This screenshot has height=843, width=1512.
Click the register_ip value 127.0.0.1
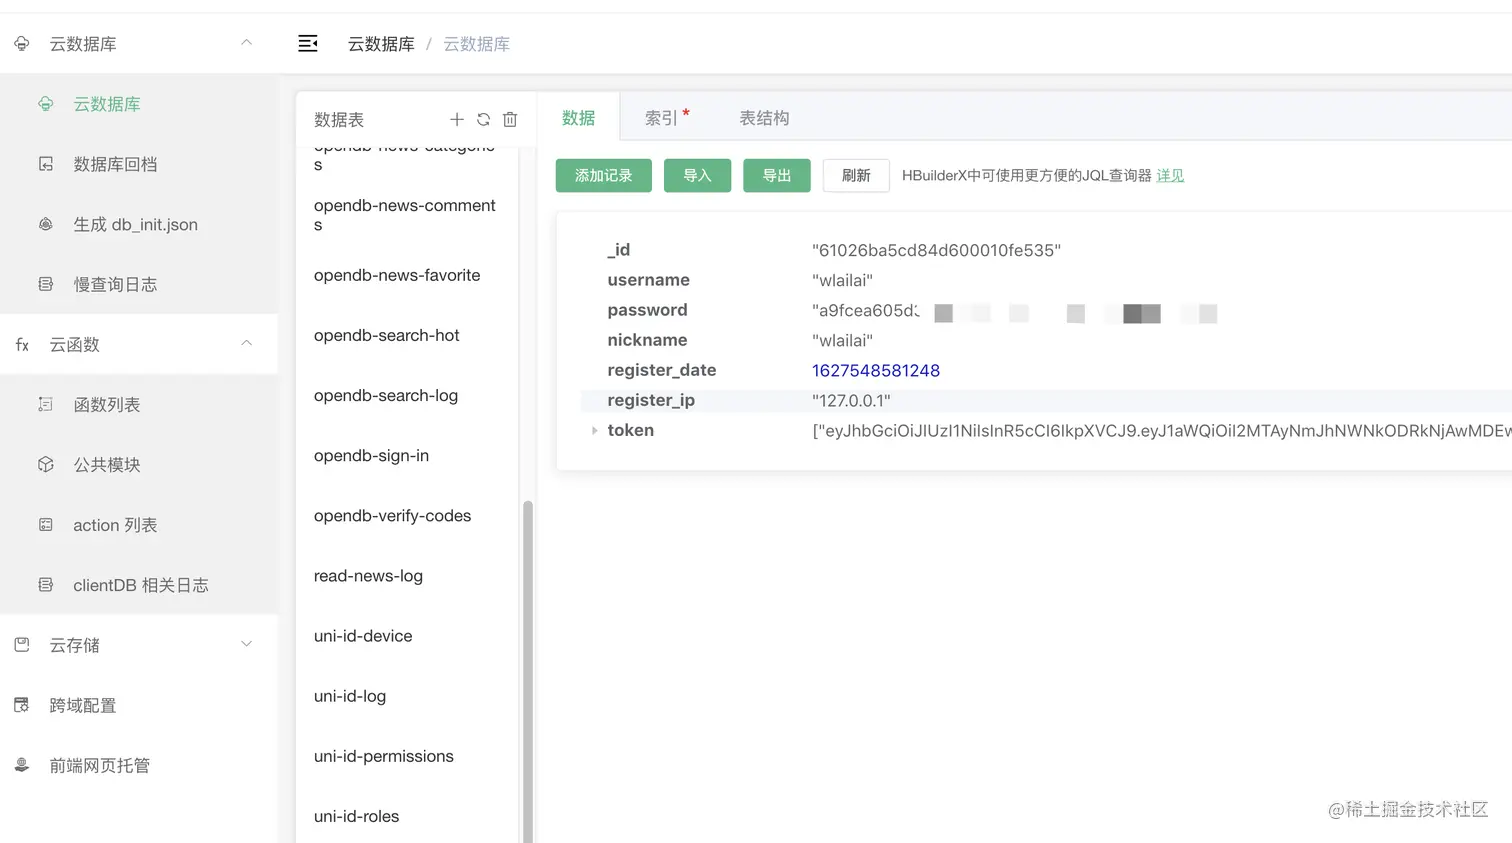(851, 400)
